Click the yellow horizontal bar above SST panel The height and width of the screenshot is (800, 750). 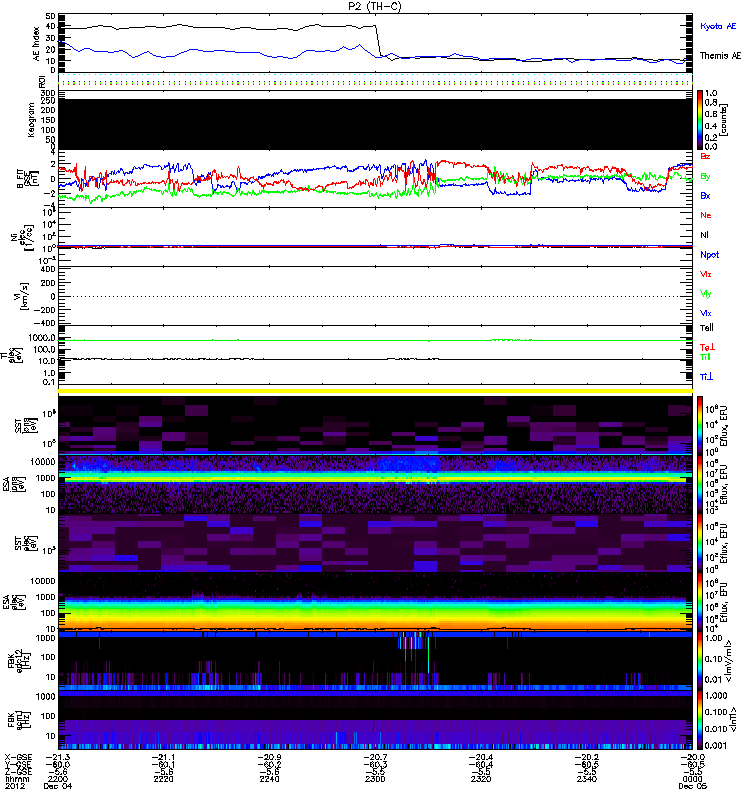click(x=376, y=391)
